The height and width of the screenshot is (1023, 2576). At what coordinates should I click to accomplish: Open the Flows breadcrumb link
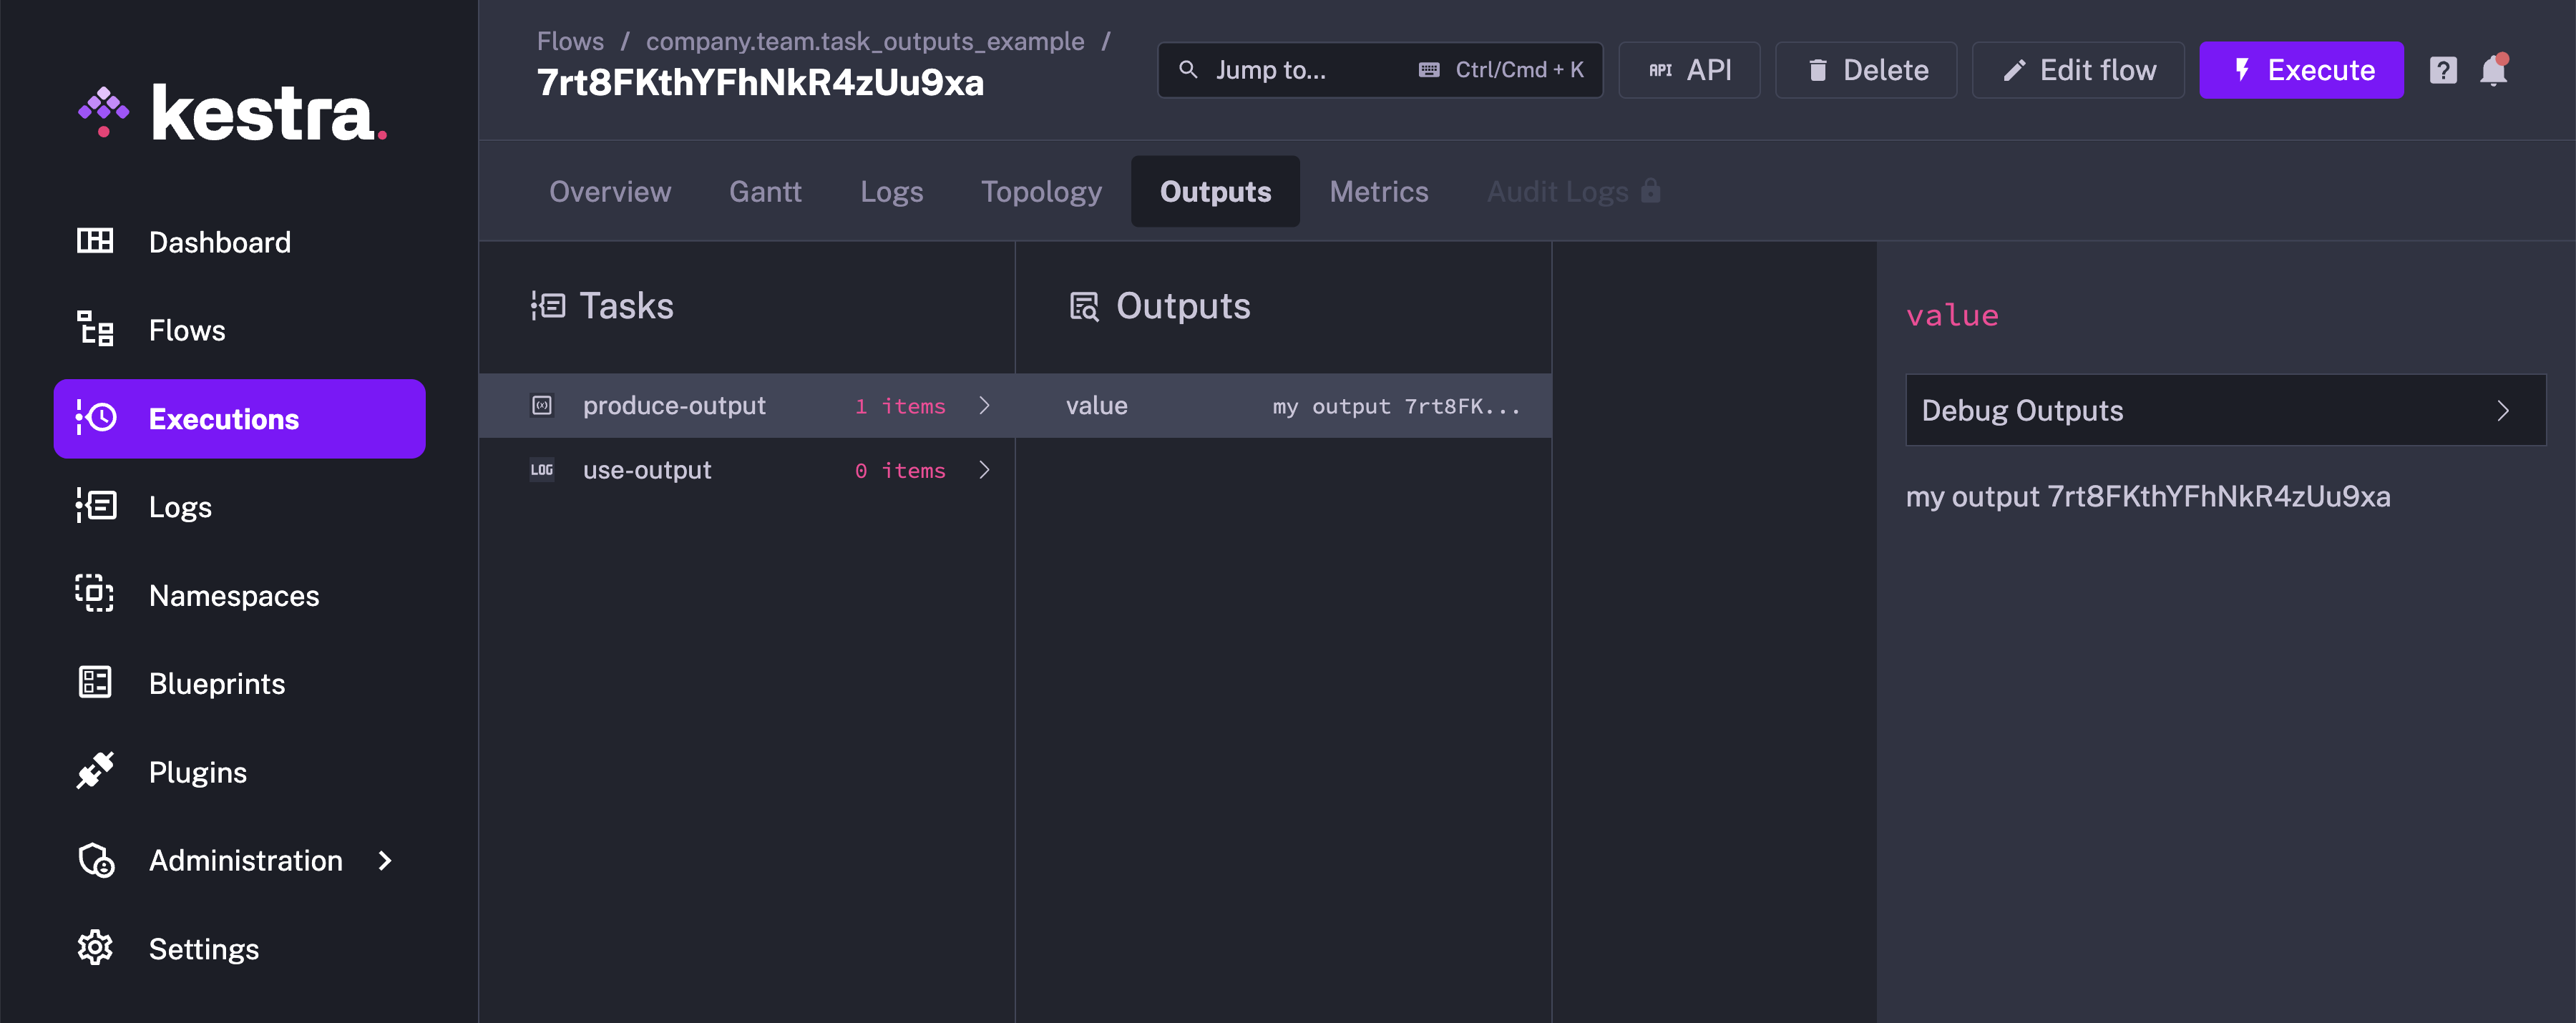[570, 41]
